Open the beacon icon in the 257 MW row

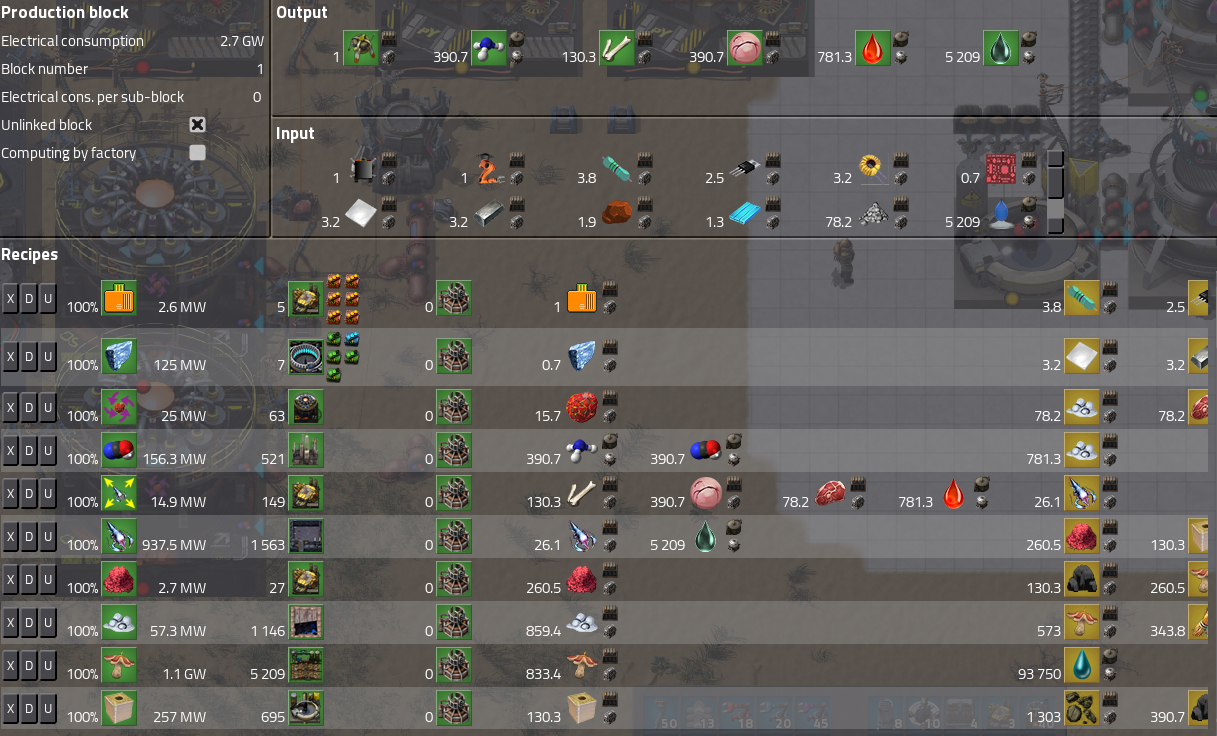[454, 708]
